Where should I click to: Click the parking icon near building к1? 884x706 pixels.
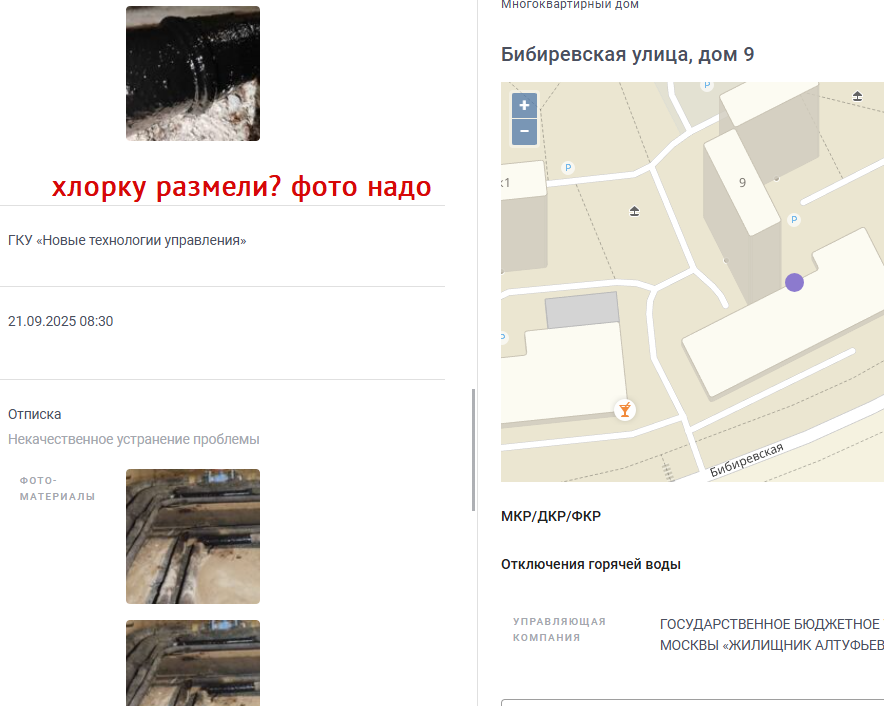[568, 167]
